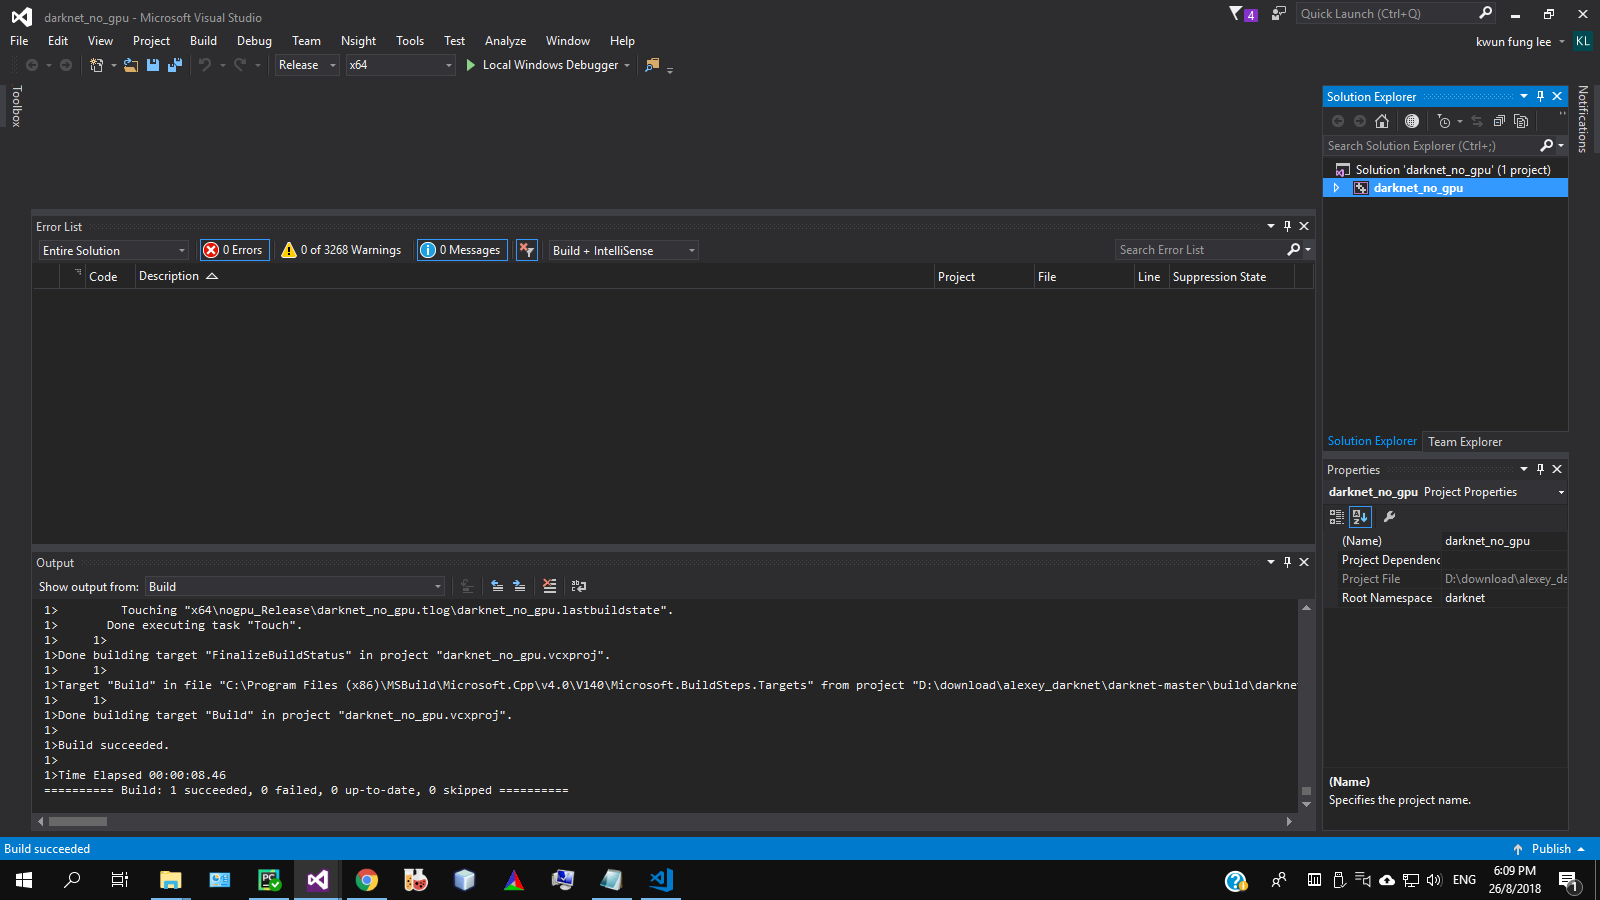
Task: Open the Nsight menu
Action: click(358, 41)
